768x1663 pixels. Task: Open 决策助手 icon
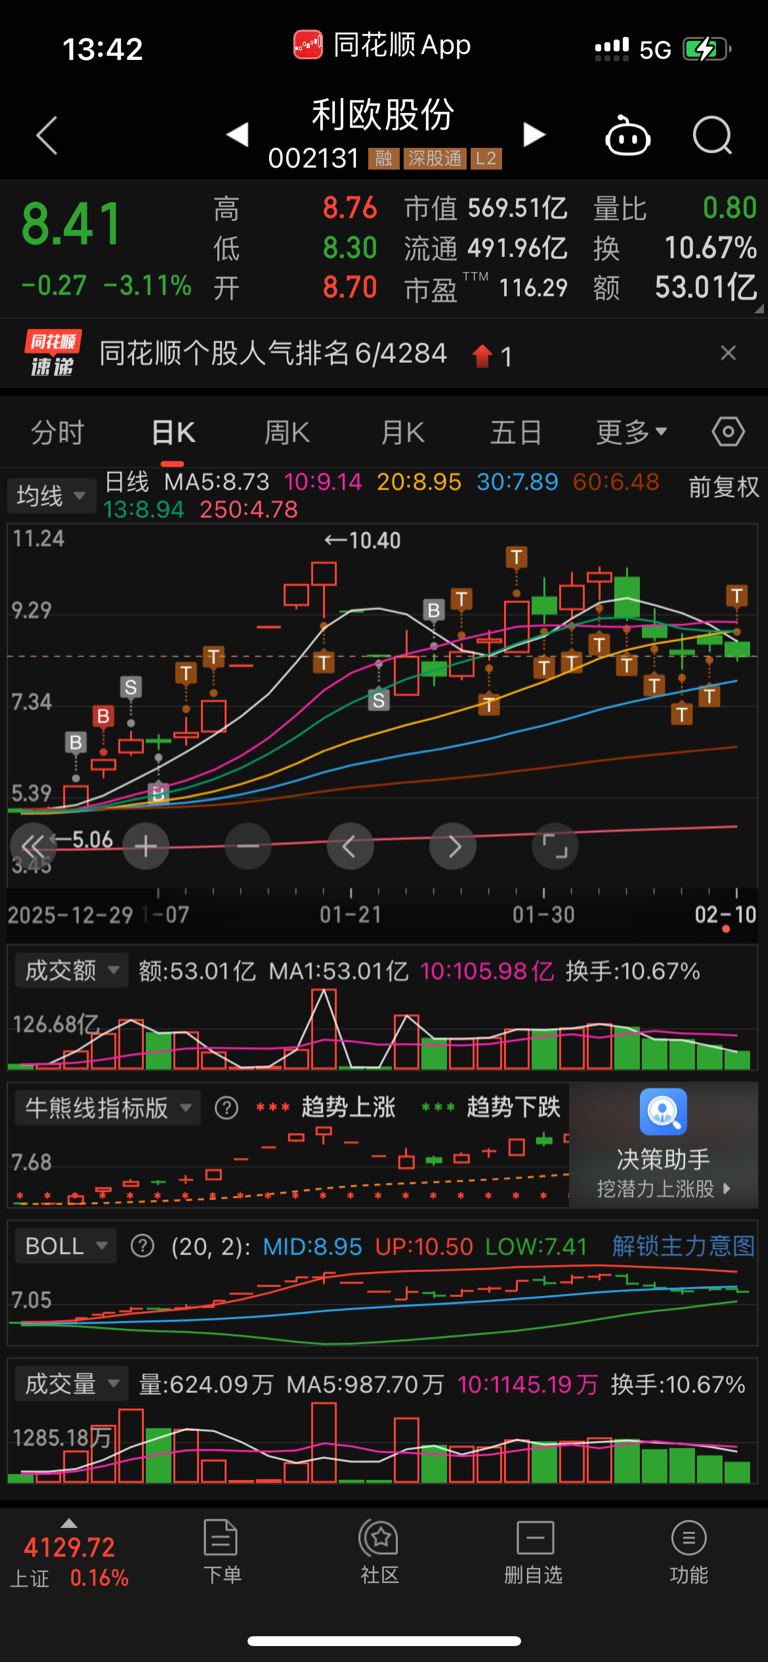pyautogui.click(x=663, y=1112)
